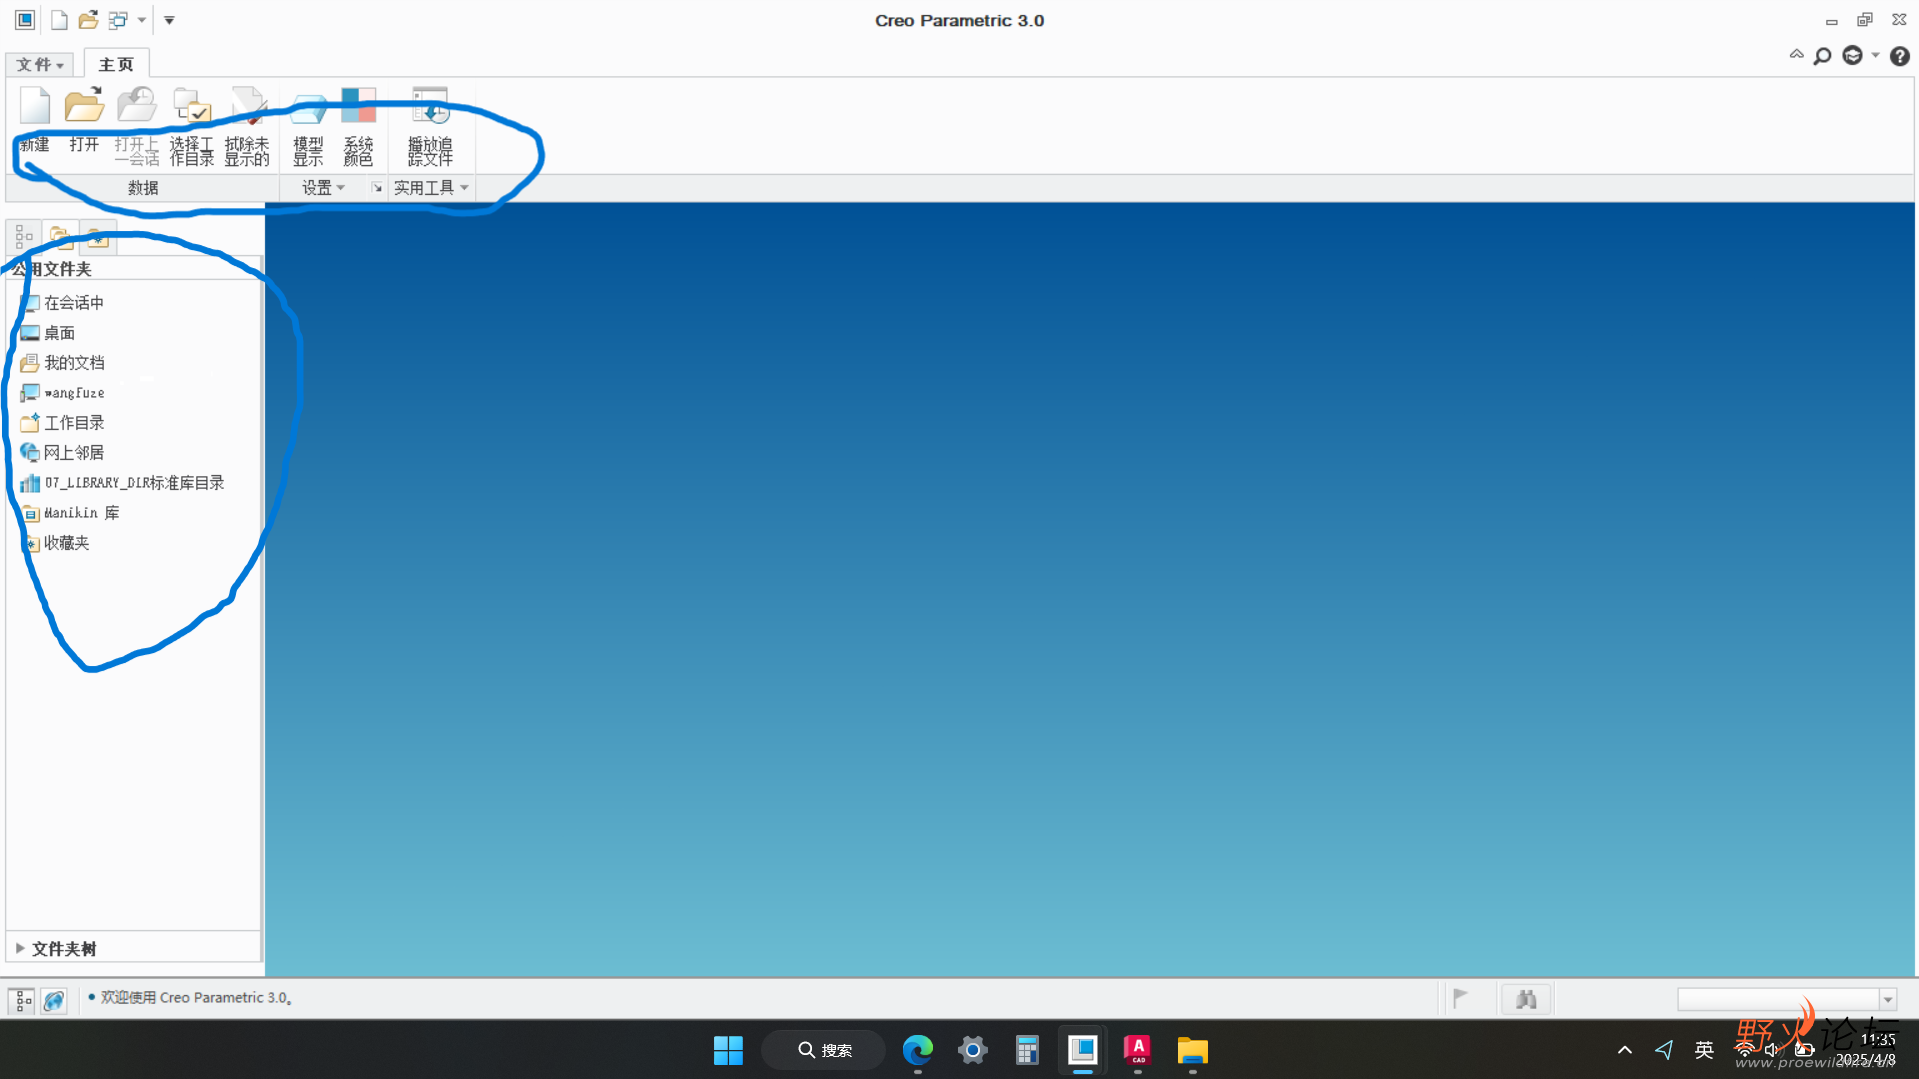Viewport: 1919px width, 1079px height.
Task: Toggle the navigator panel display icon in status bar
Action: [22, 999]
